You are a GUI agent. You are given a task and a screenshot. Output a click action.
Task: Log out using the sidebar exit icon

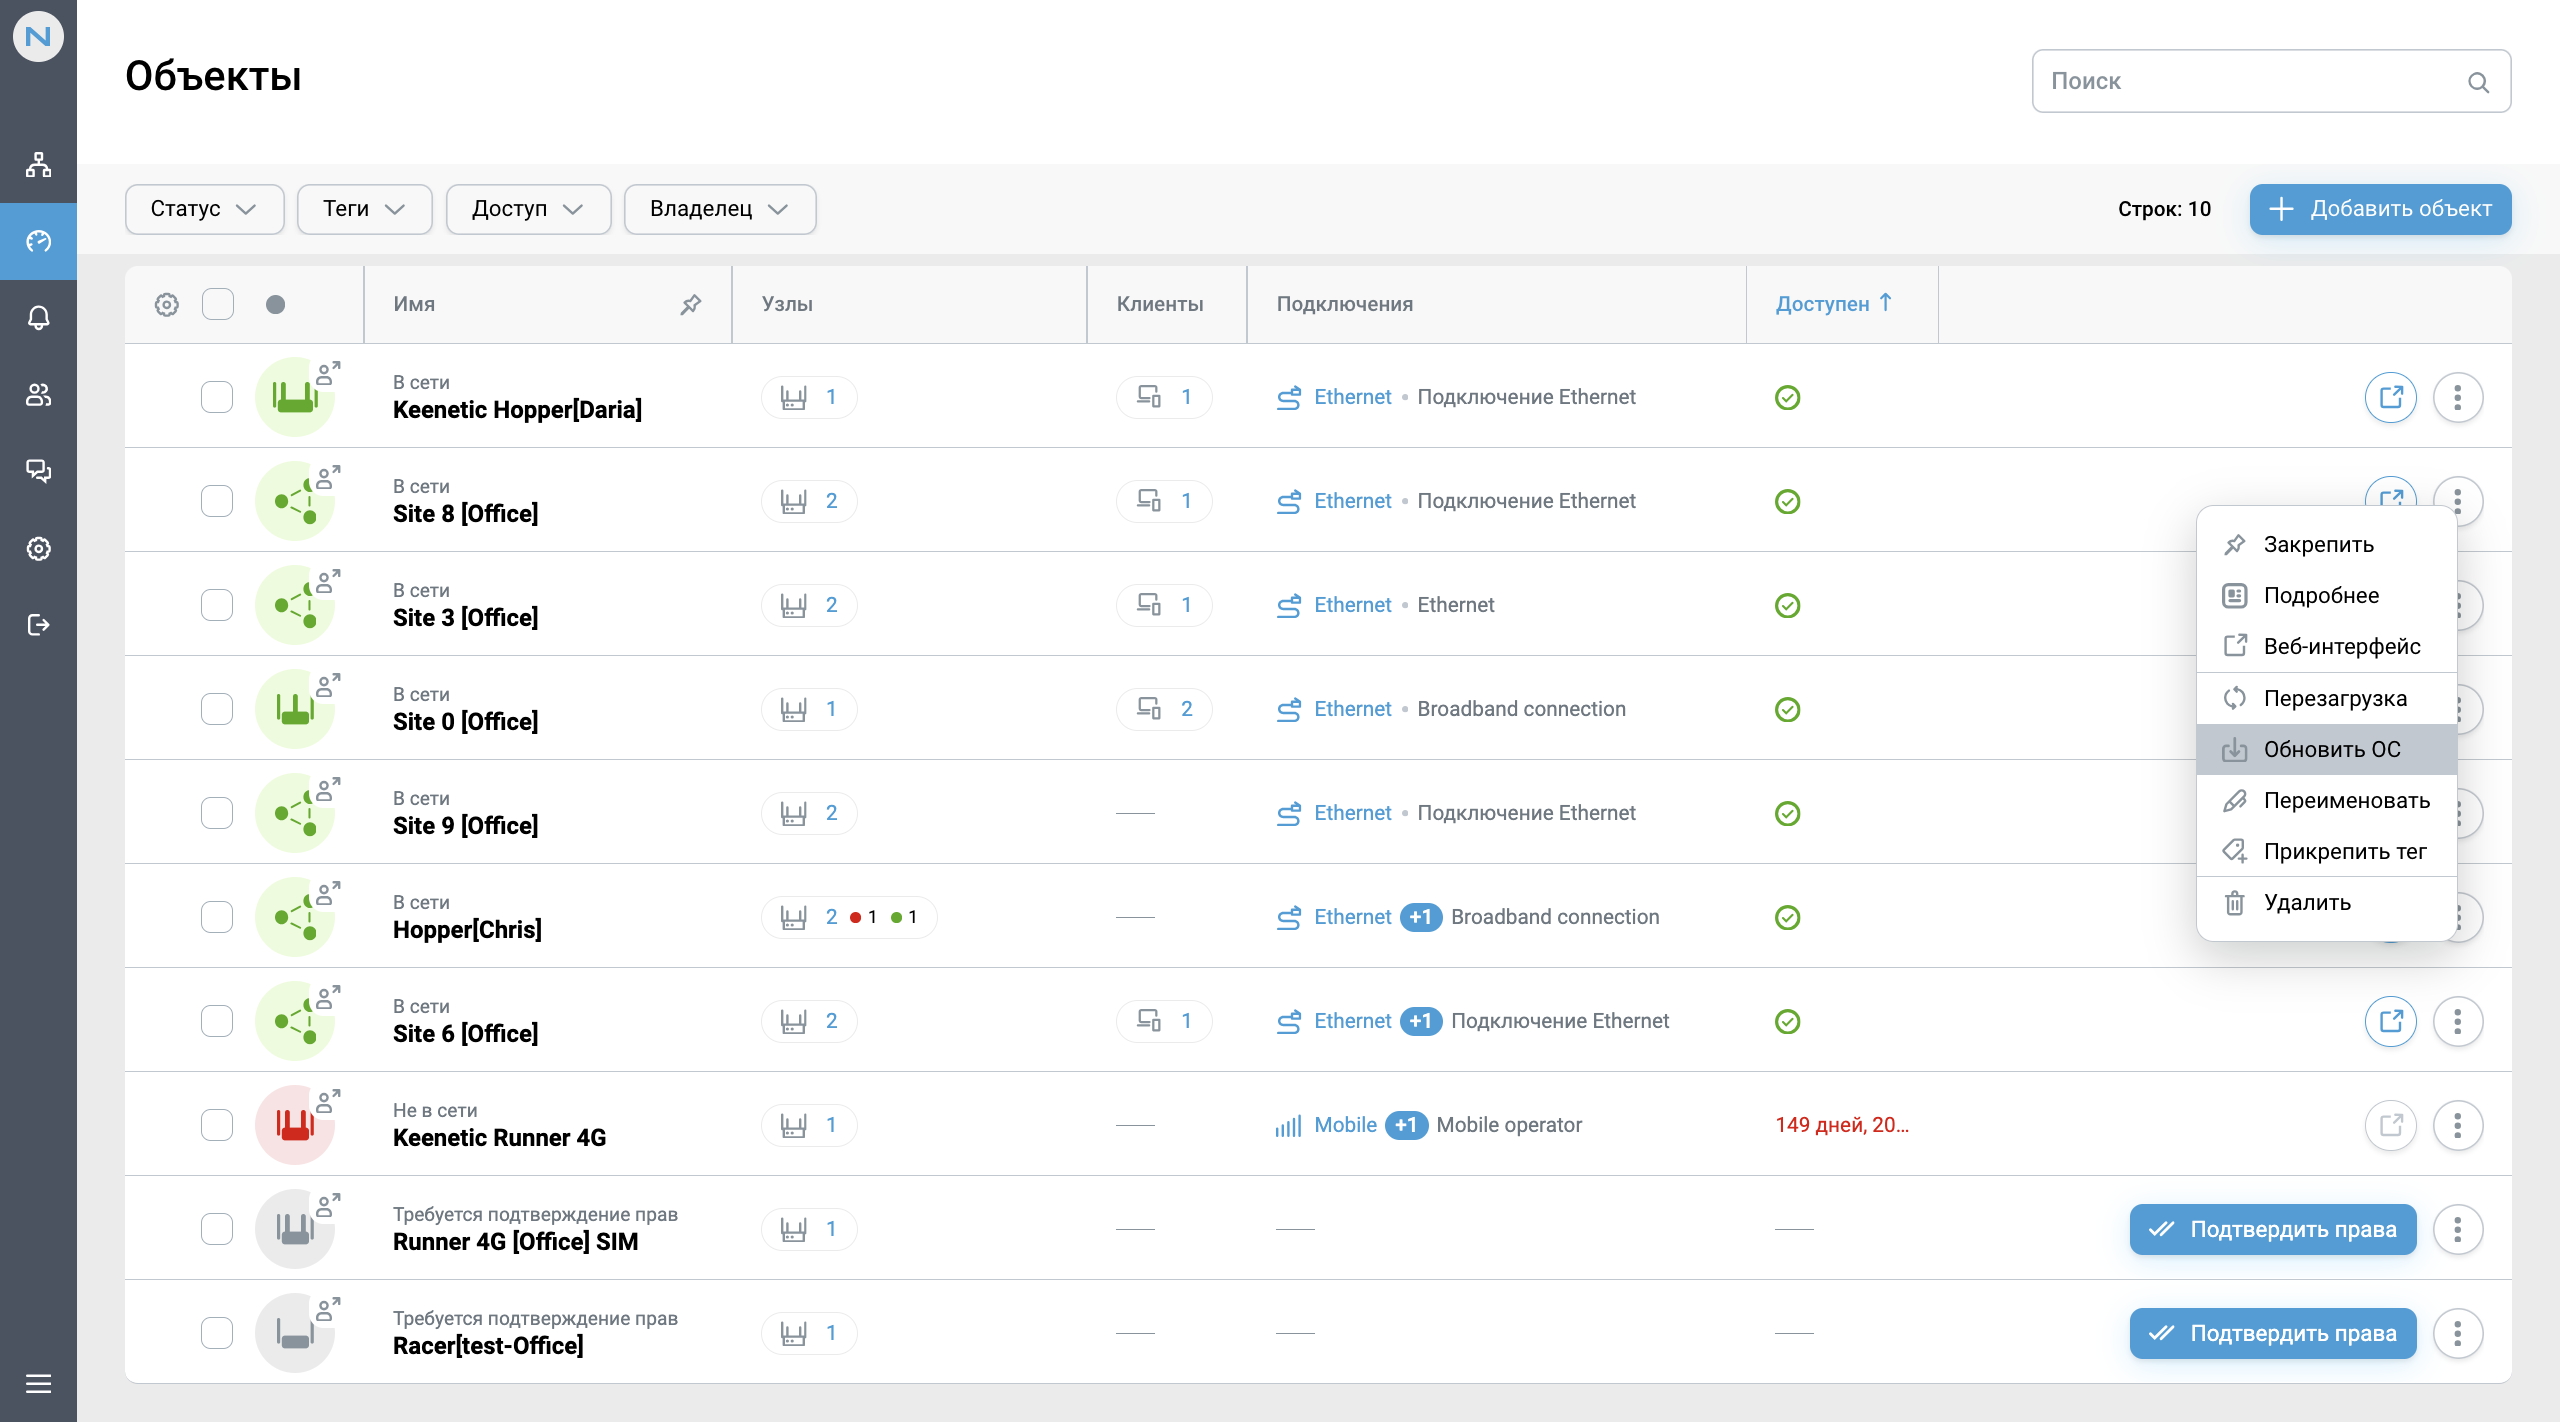pos(39,625)
